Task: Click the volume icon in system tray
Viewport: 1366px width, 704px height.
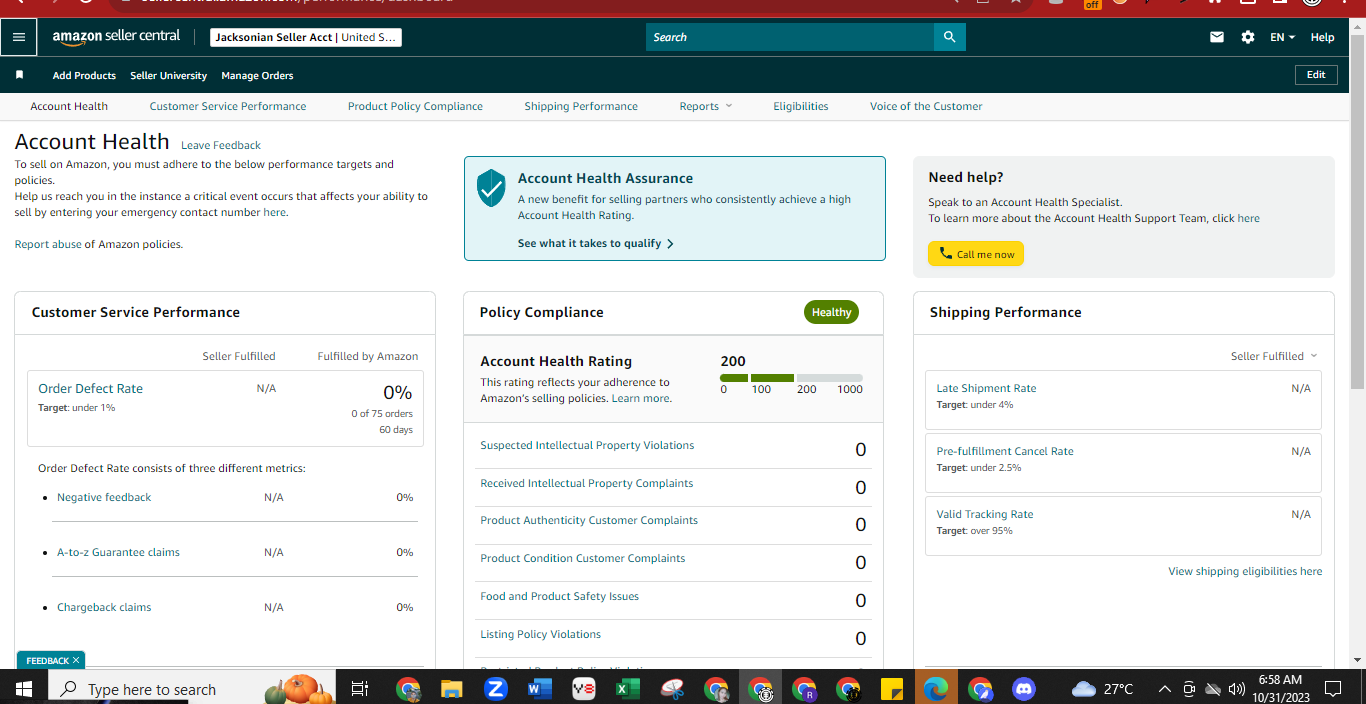Action: point(1237,689)
